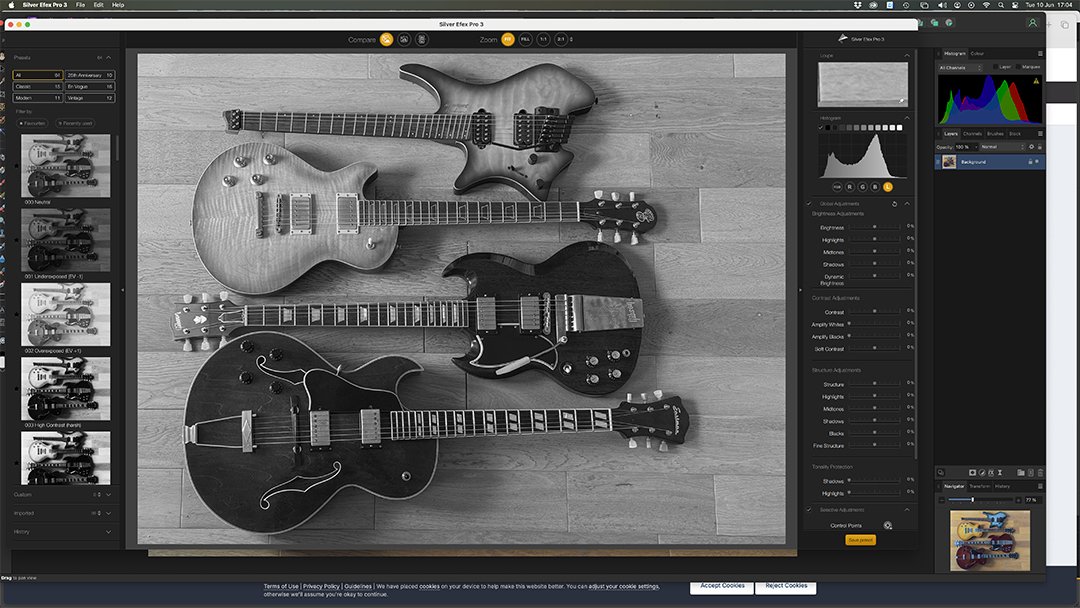The width and height of the screenshot is (1080, 608).
Task: Switch to split preview compare icon
Action: tap(404, 39)
